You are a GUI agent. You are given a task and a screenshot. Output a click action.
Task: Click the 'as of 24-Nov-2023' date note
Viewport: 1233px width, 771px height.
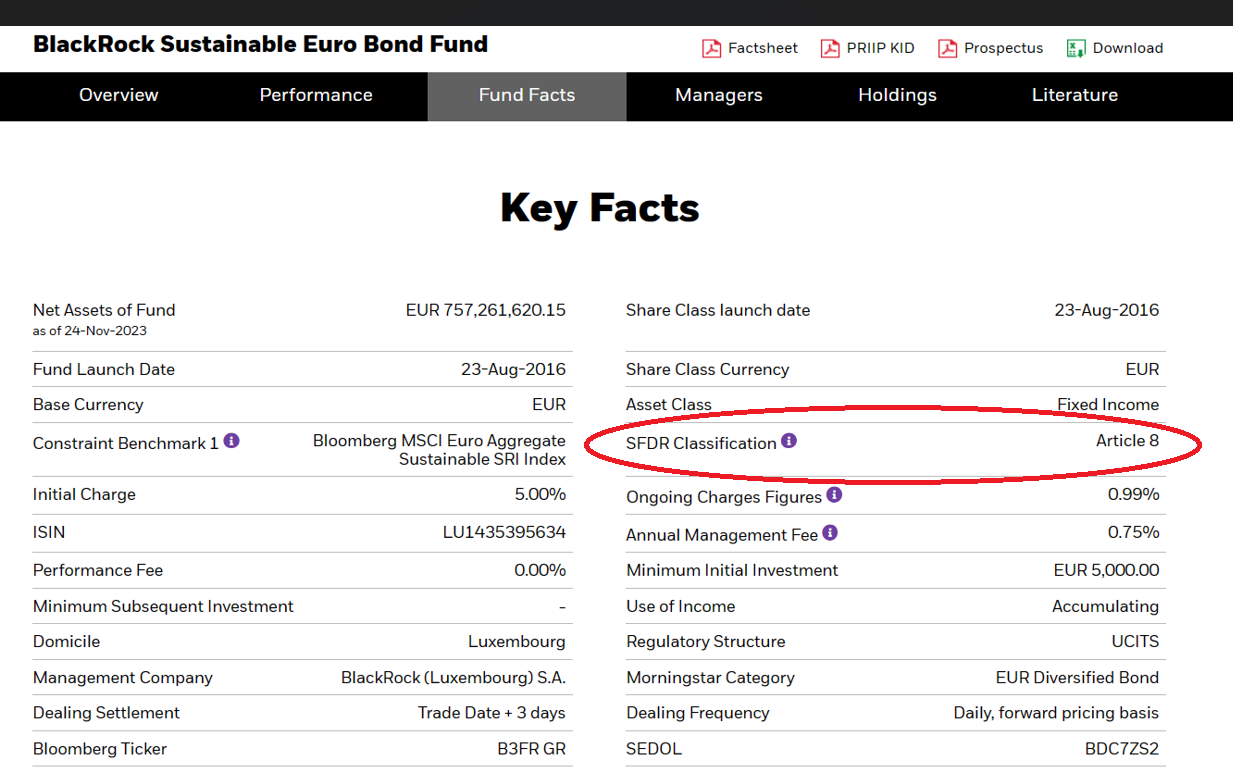(90, 331)
